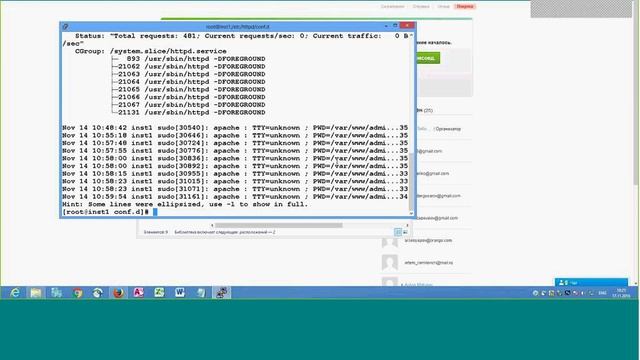This screenshot has height=360, width=640.
Task: Open the Chrome browser taskbar icon
Action: click(77, 293)
